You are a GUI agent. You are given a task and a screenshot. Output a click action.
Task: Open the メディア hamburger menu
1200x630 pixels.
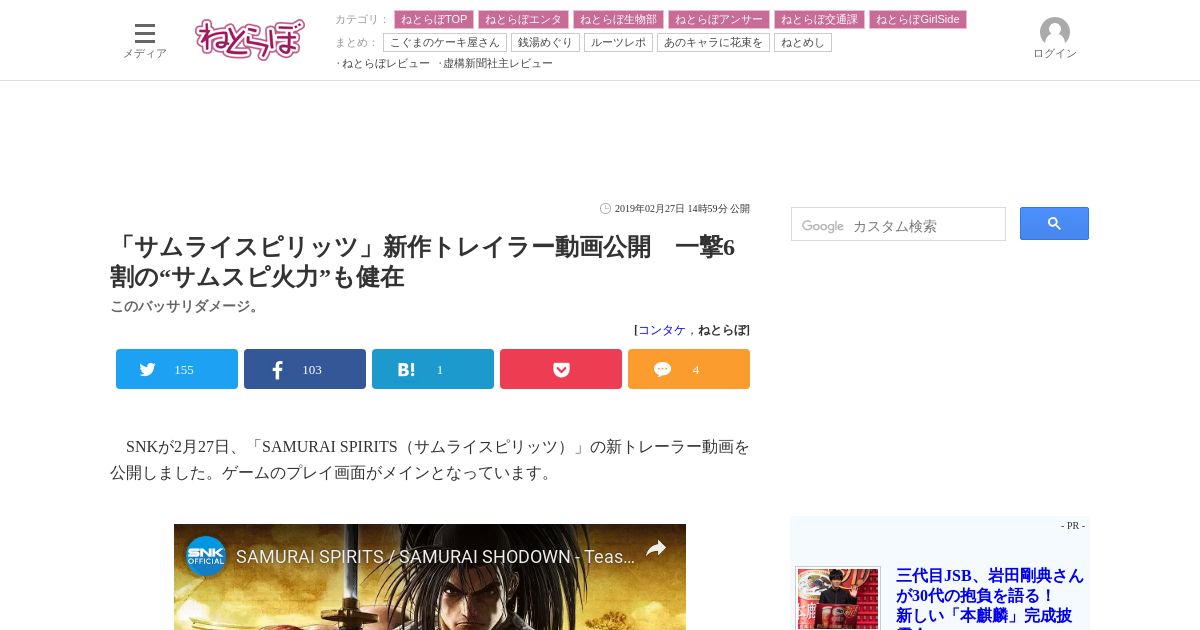point(145,40)
